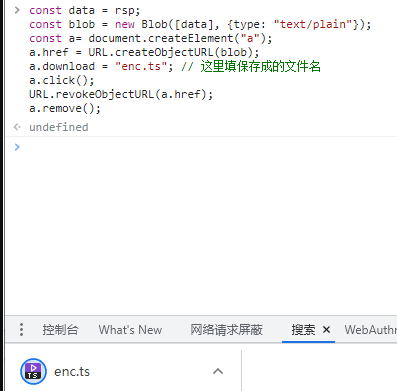Click the a.click(); code line
Image resolution: width=397 pixels, height=391 pixels.
(x=62, y=80)
